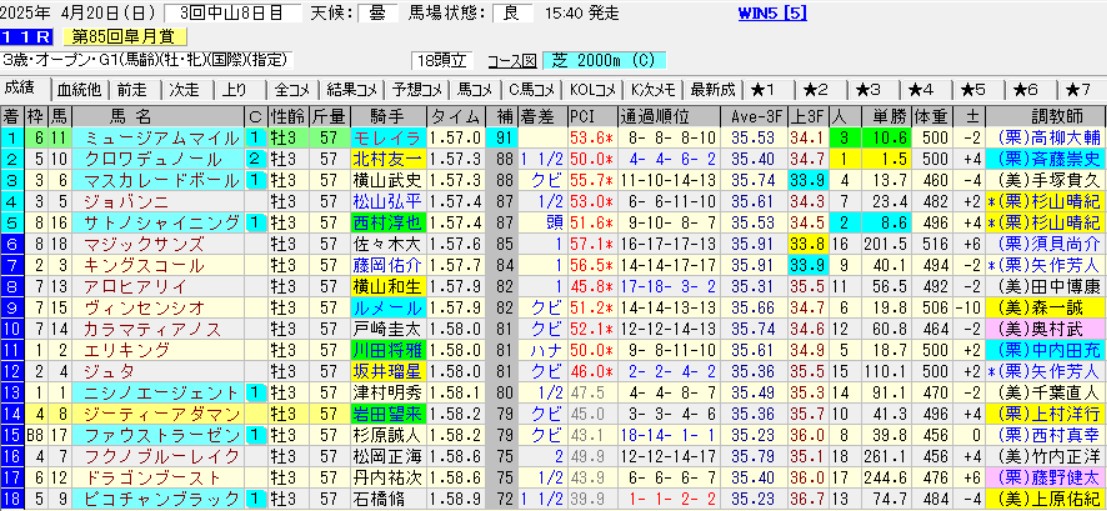
Task: Open the 次走 tab
Action: [x=185, y=89]
